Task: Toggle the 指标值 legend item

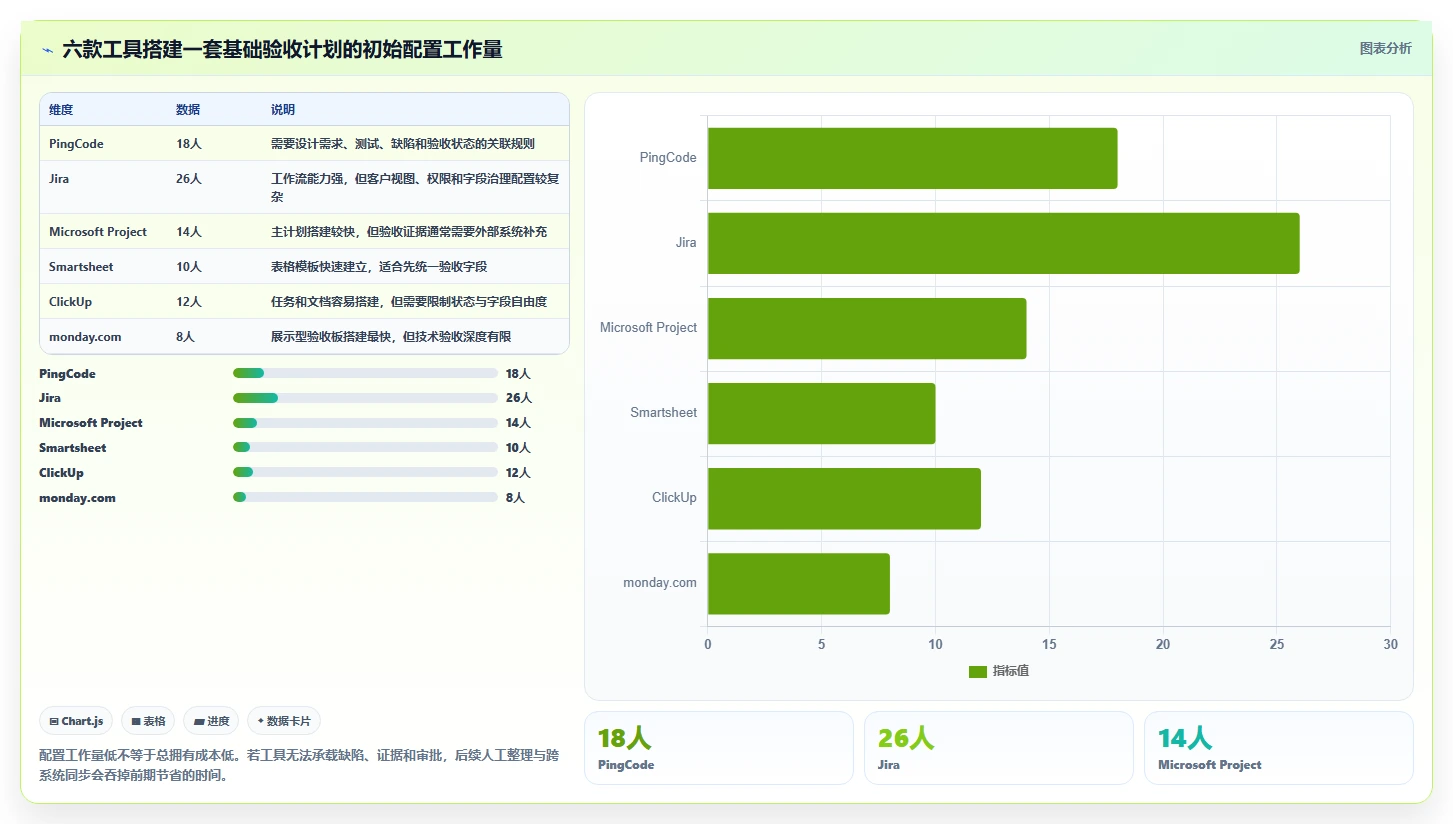Action: tap(998, 671)
